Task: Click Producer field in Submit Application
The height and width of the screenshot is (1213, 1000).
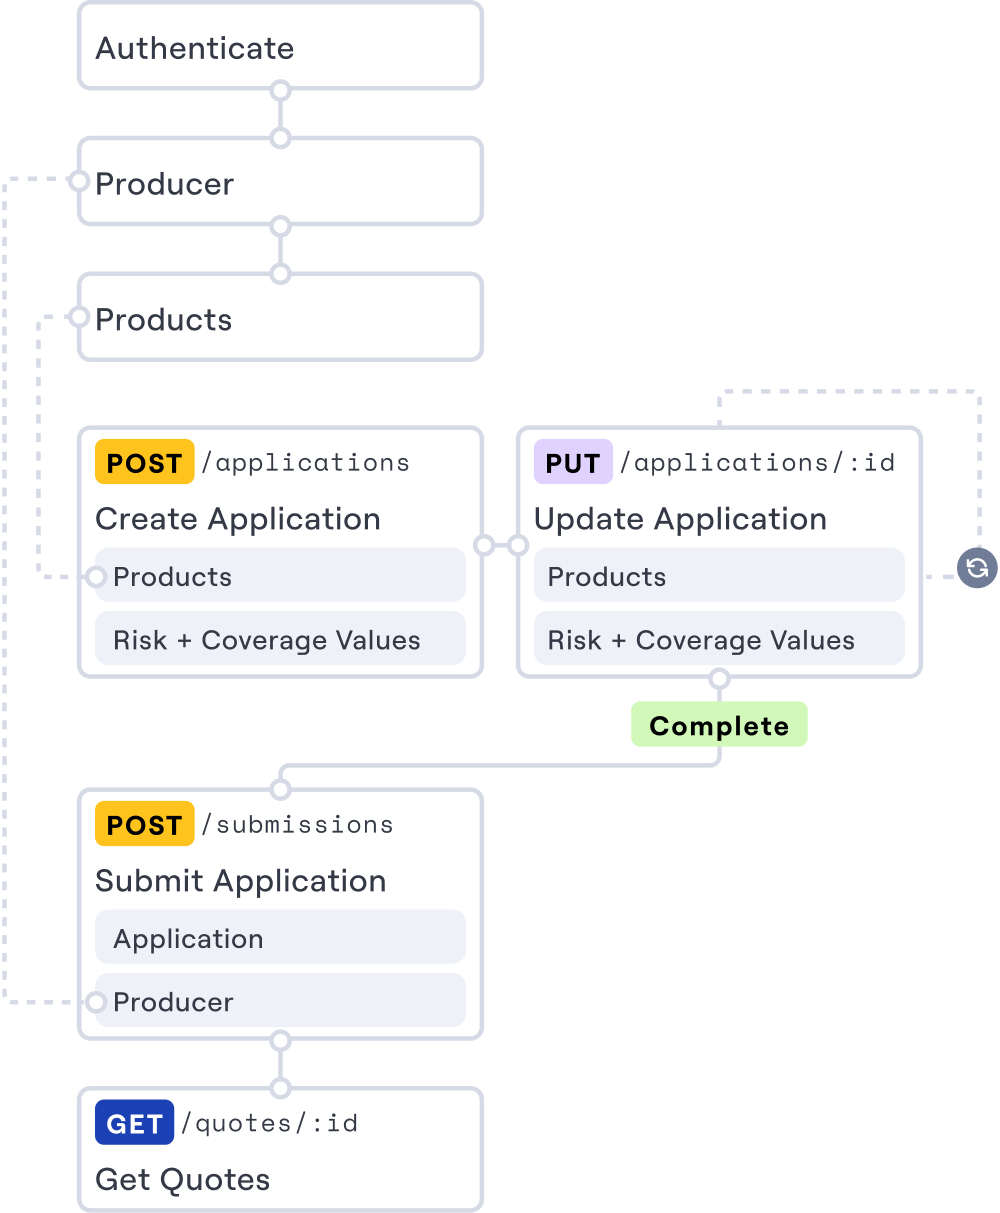Action: (280, 1001)
